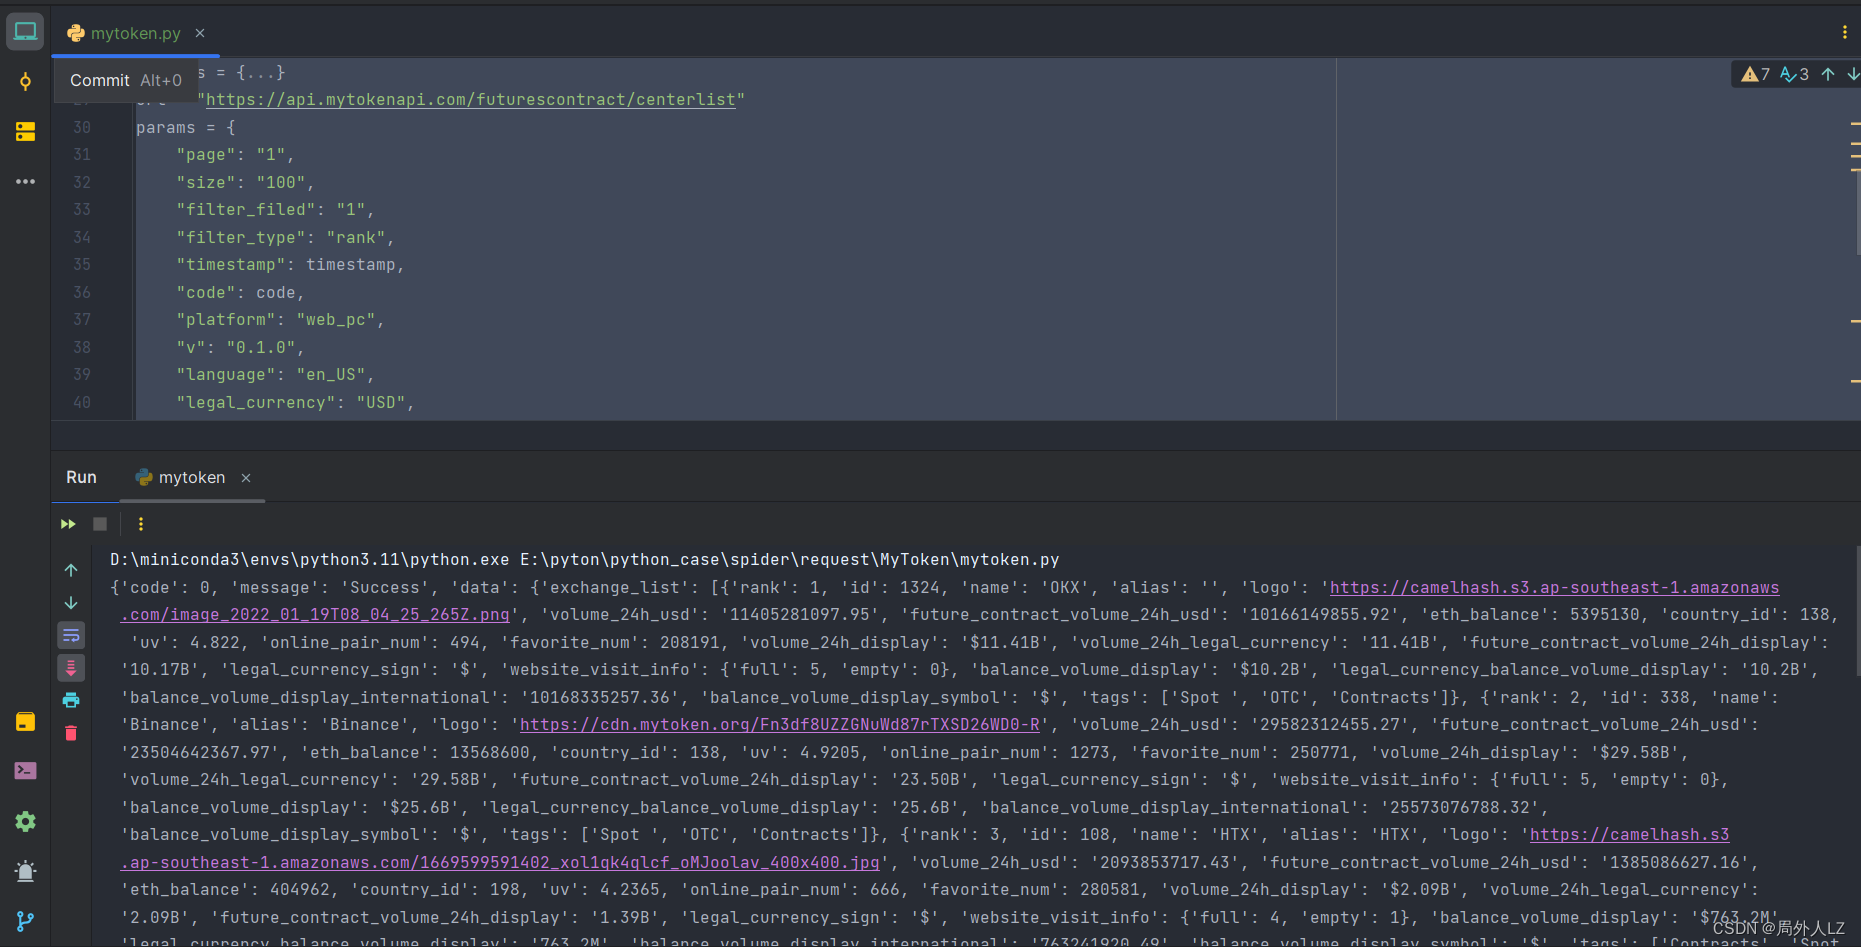Click the "timestamp": timestamp code line
The width and height of the screenshot is (1861, 947).
(x=290, y=265)
